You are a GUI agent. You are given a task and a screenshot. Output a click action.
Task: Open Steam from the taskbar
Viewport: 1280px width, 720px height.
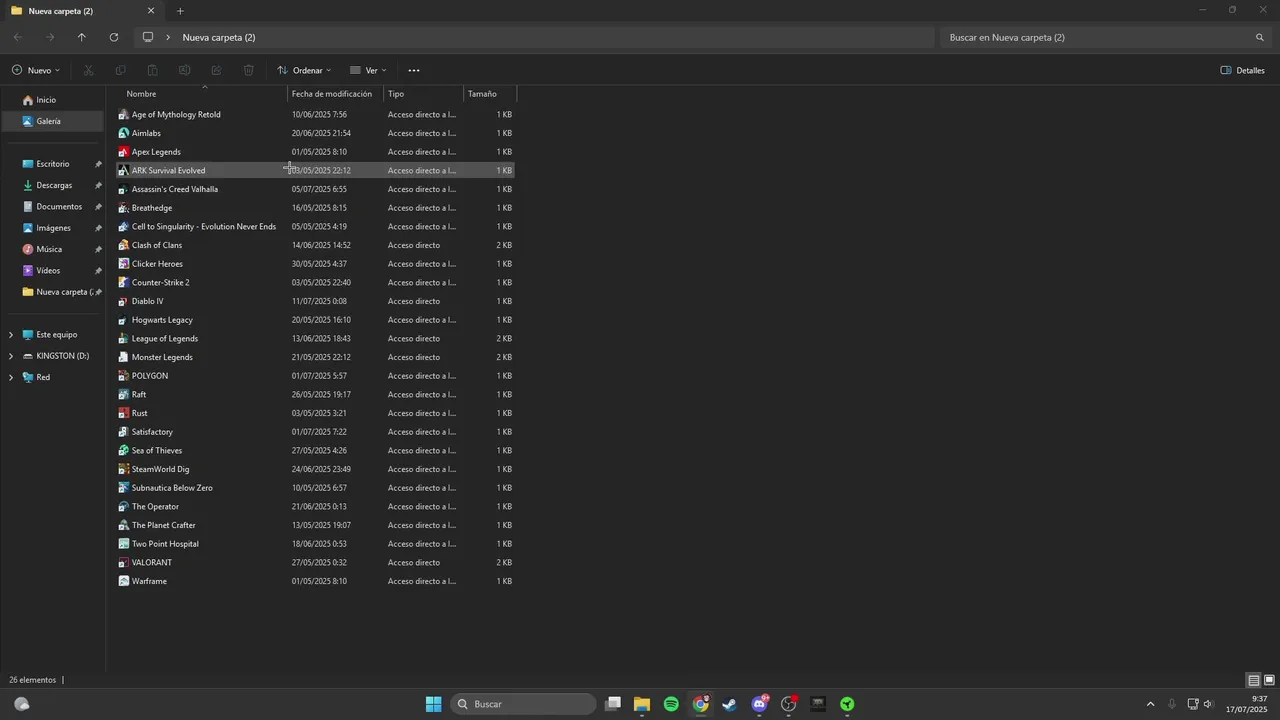(730, 704)
